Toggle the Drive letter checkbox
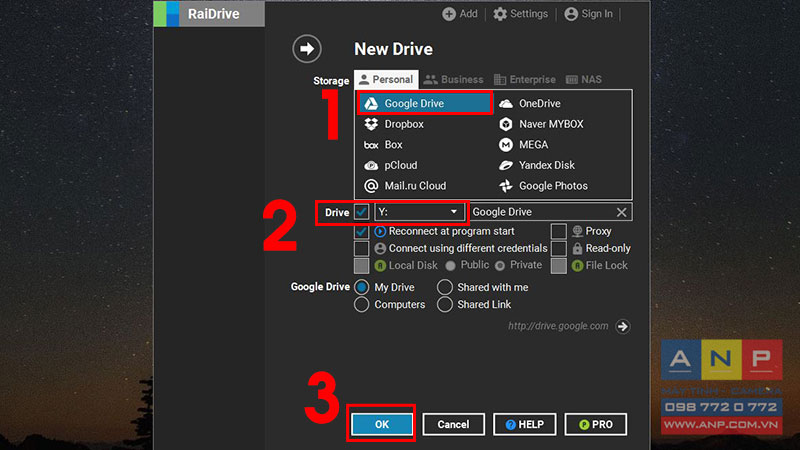800x450 pixels. [x=361, y=212]
